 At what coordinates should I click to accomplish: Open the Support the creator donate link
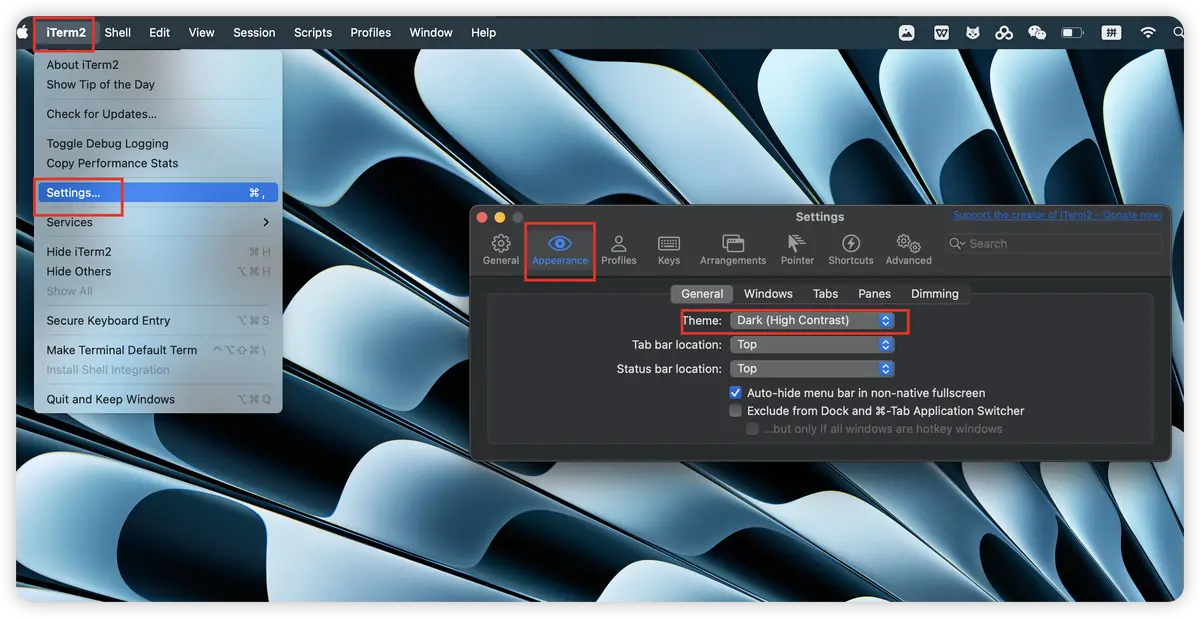(1058, 215)
